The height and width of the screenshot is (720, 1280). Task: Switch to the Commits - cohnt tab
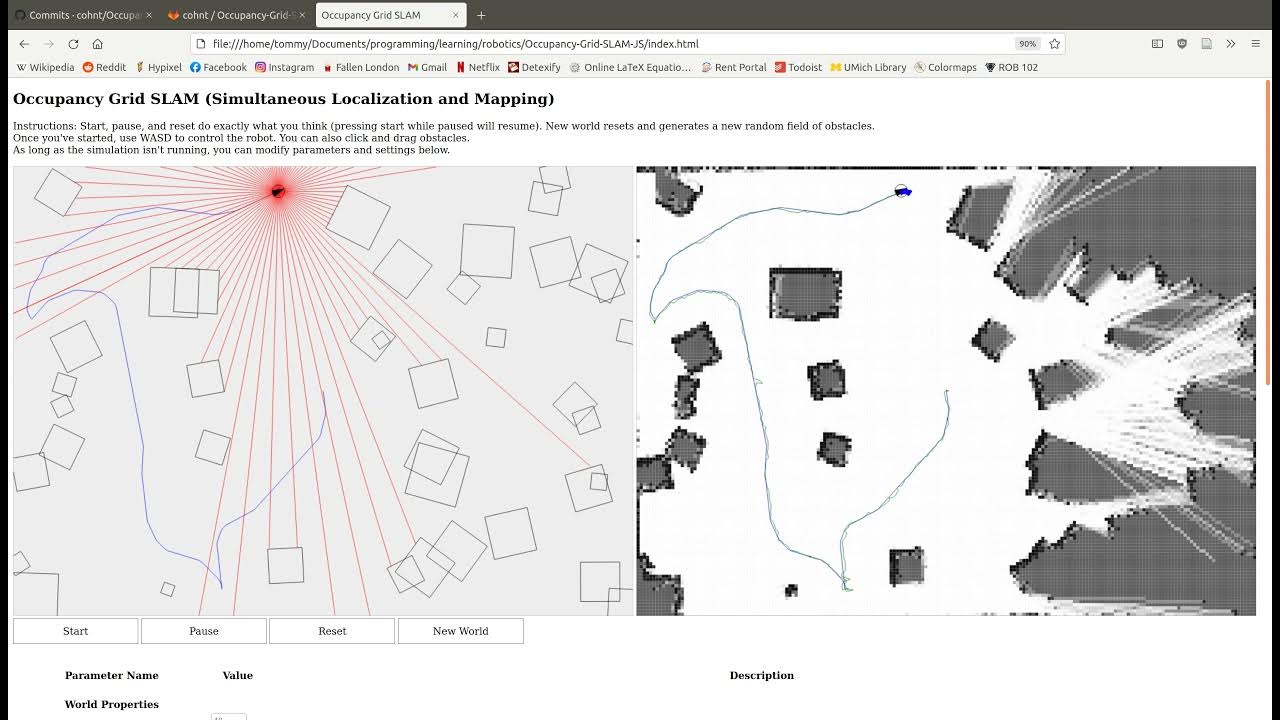(x=82, y=15)
